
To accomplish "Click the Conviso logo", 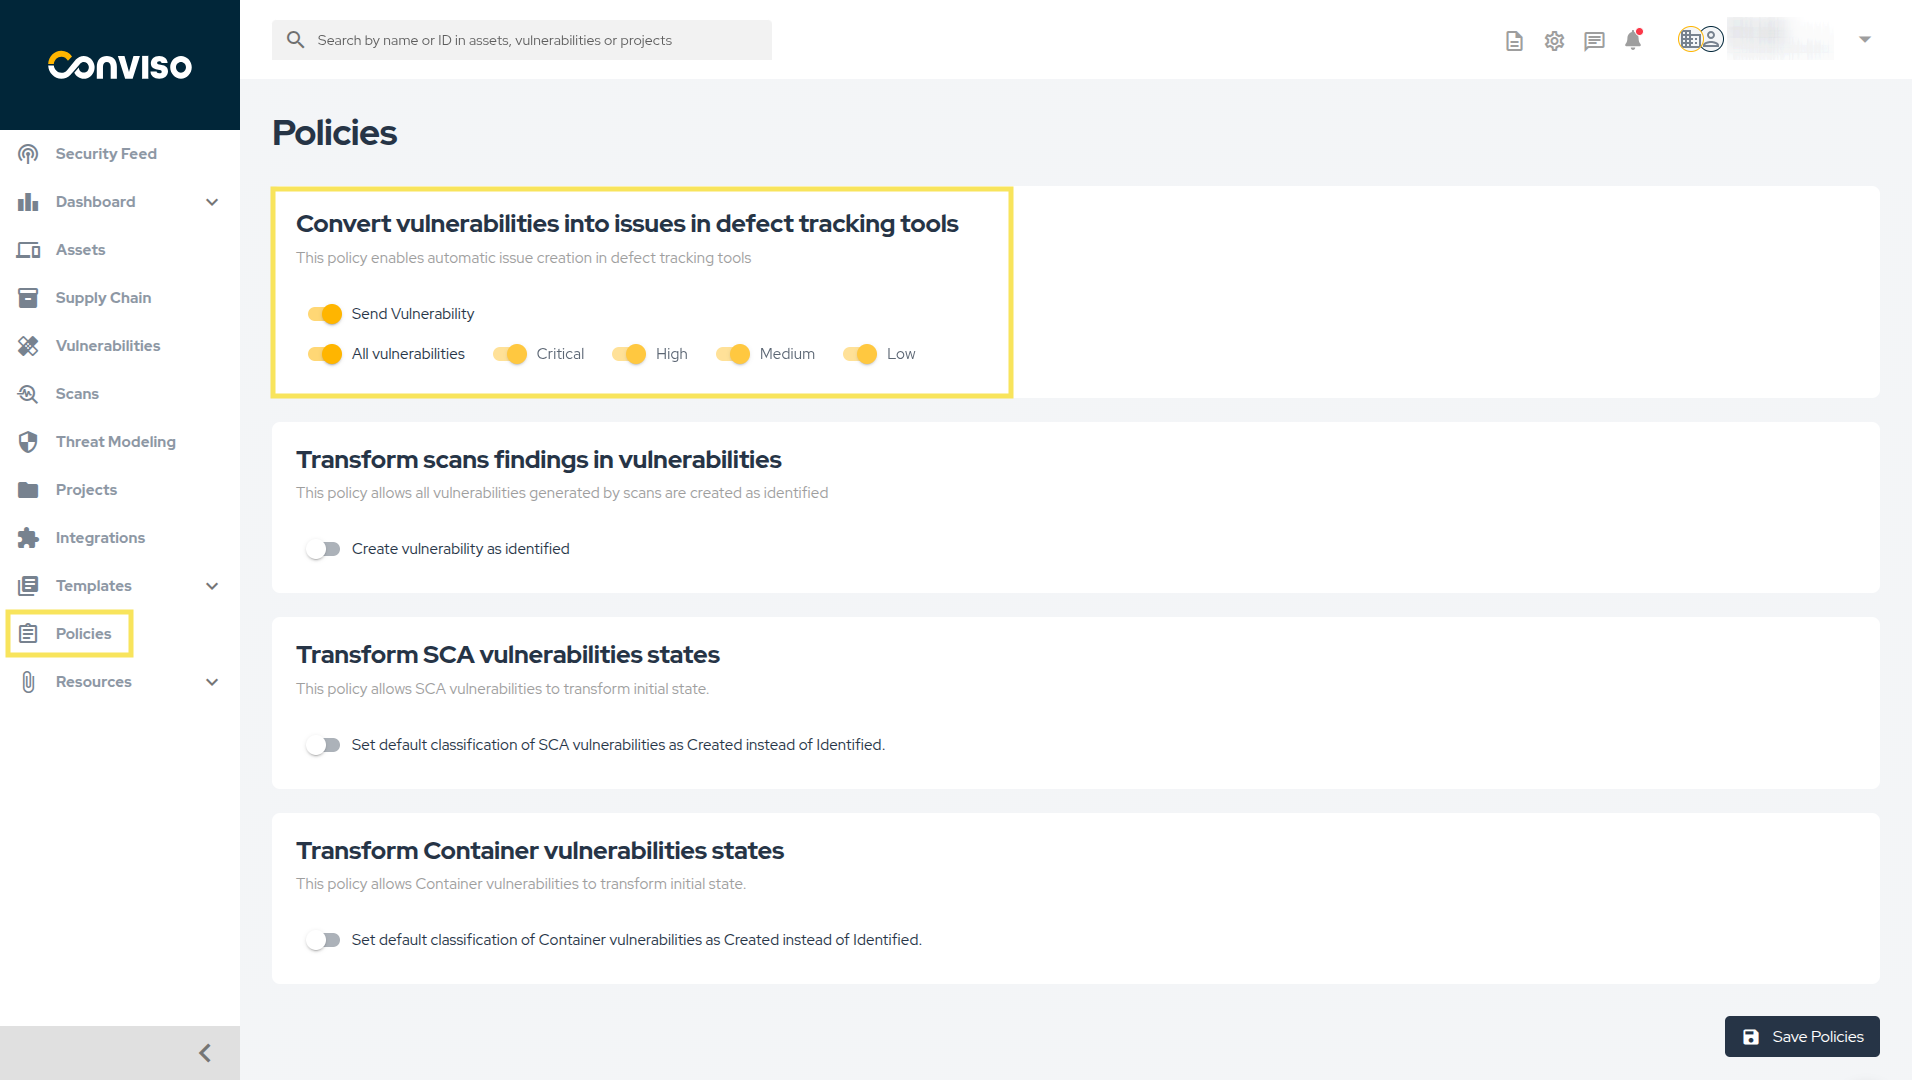I will pos(120,65).
